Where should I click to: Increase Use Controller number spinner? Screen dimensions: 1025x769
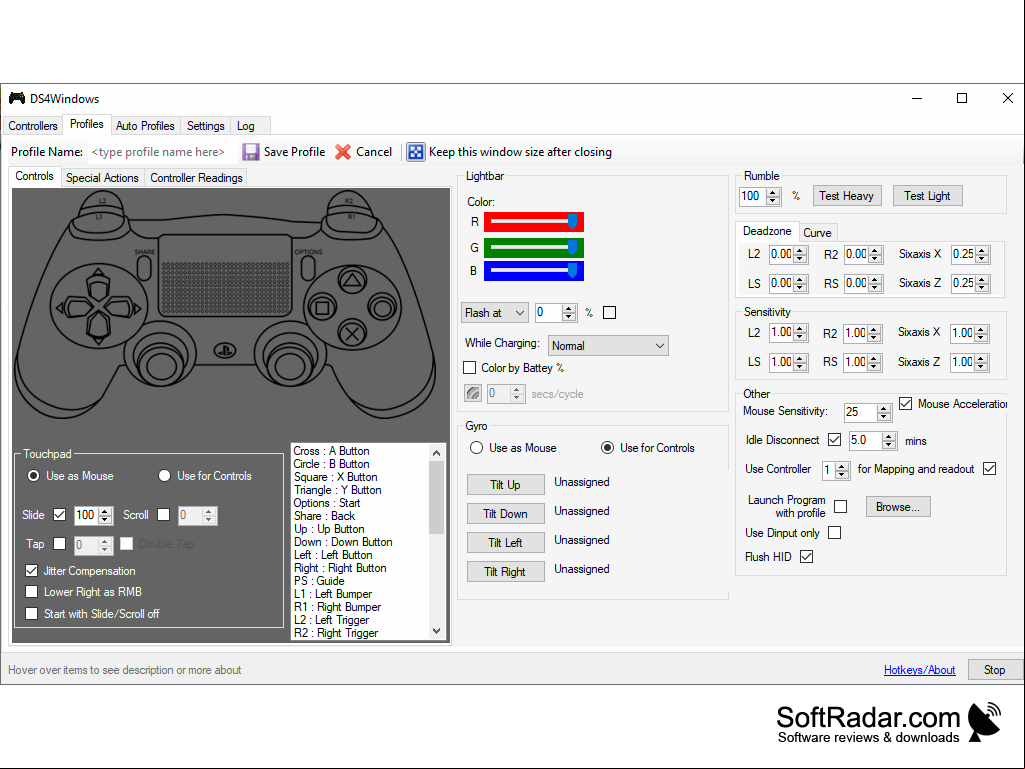pyautogui.click(x=842, y=466)
